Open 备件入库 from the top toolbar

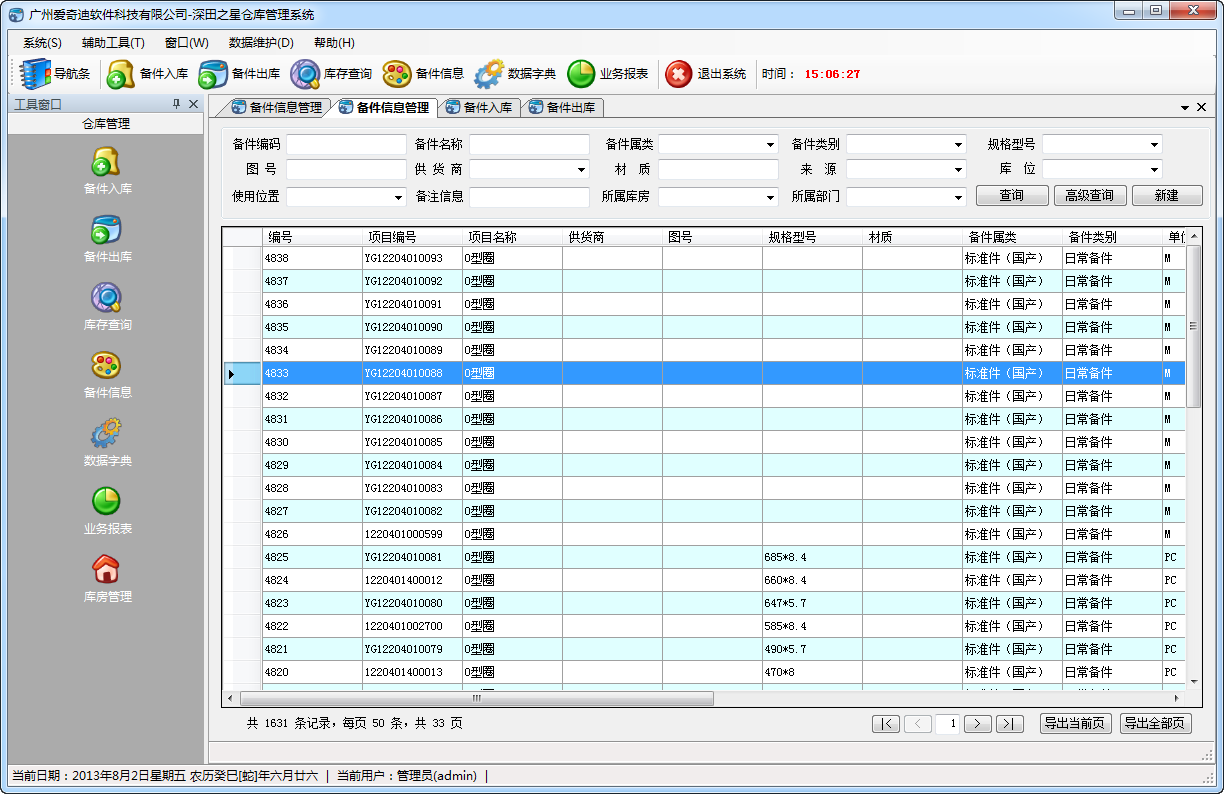[x=121, y=74]
